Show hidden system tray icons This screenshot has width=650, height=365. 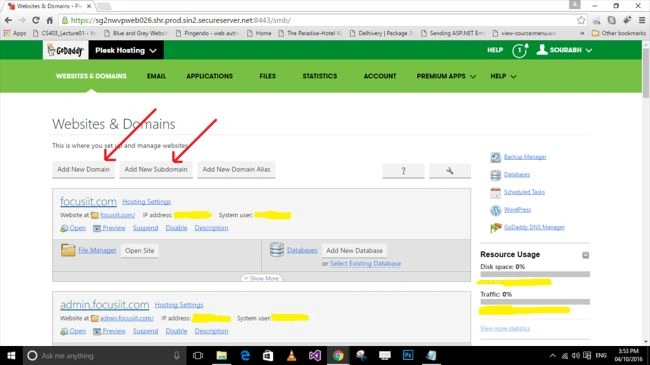pyautogui.click(x=553, y=355)
